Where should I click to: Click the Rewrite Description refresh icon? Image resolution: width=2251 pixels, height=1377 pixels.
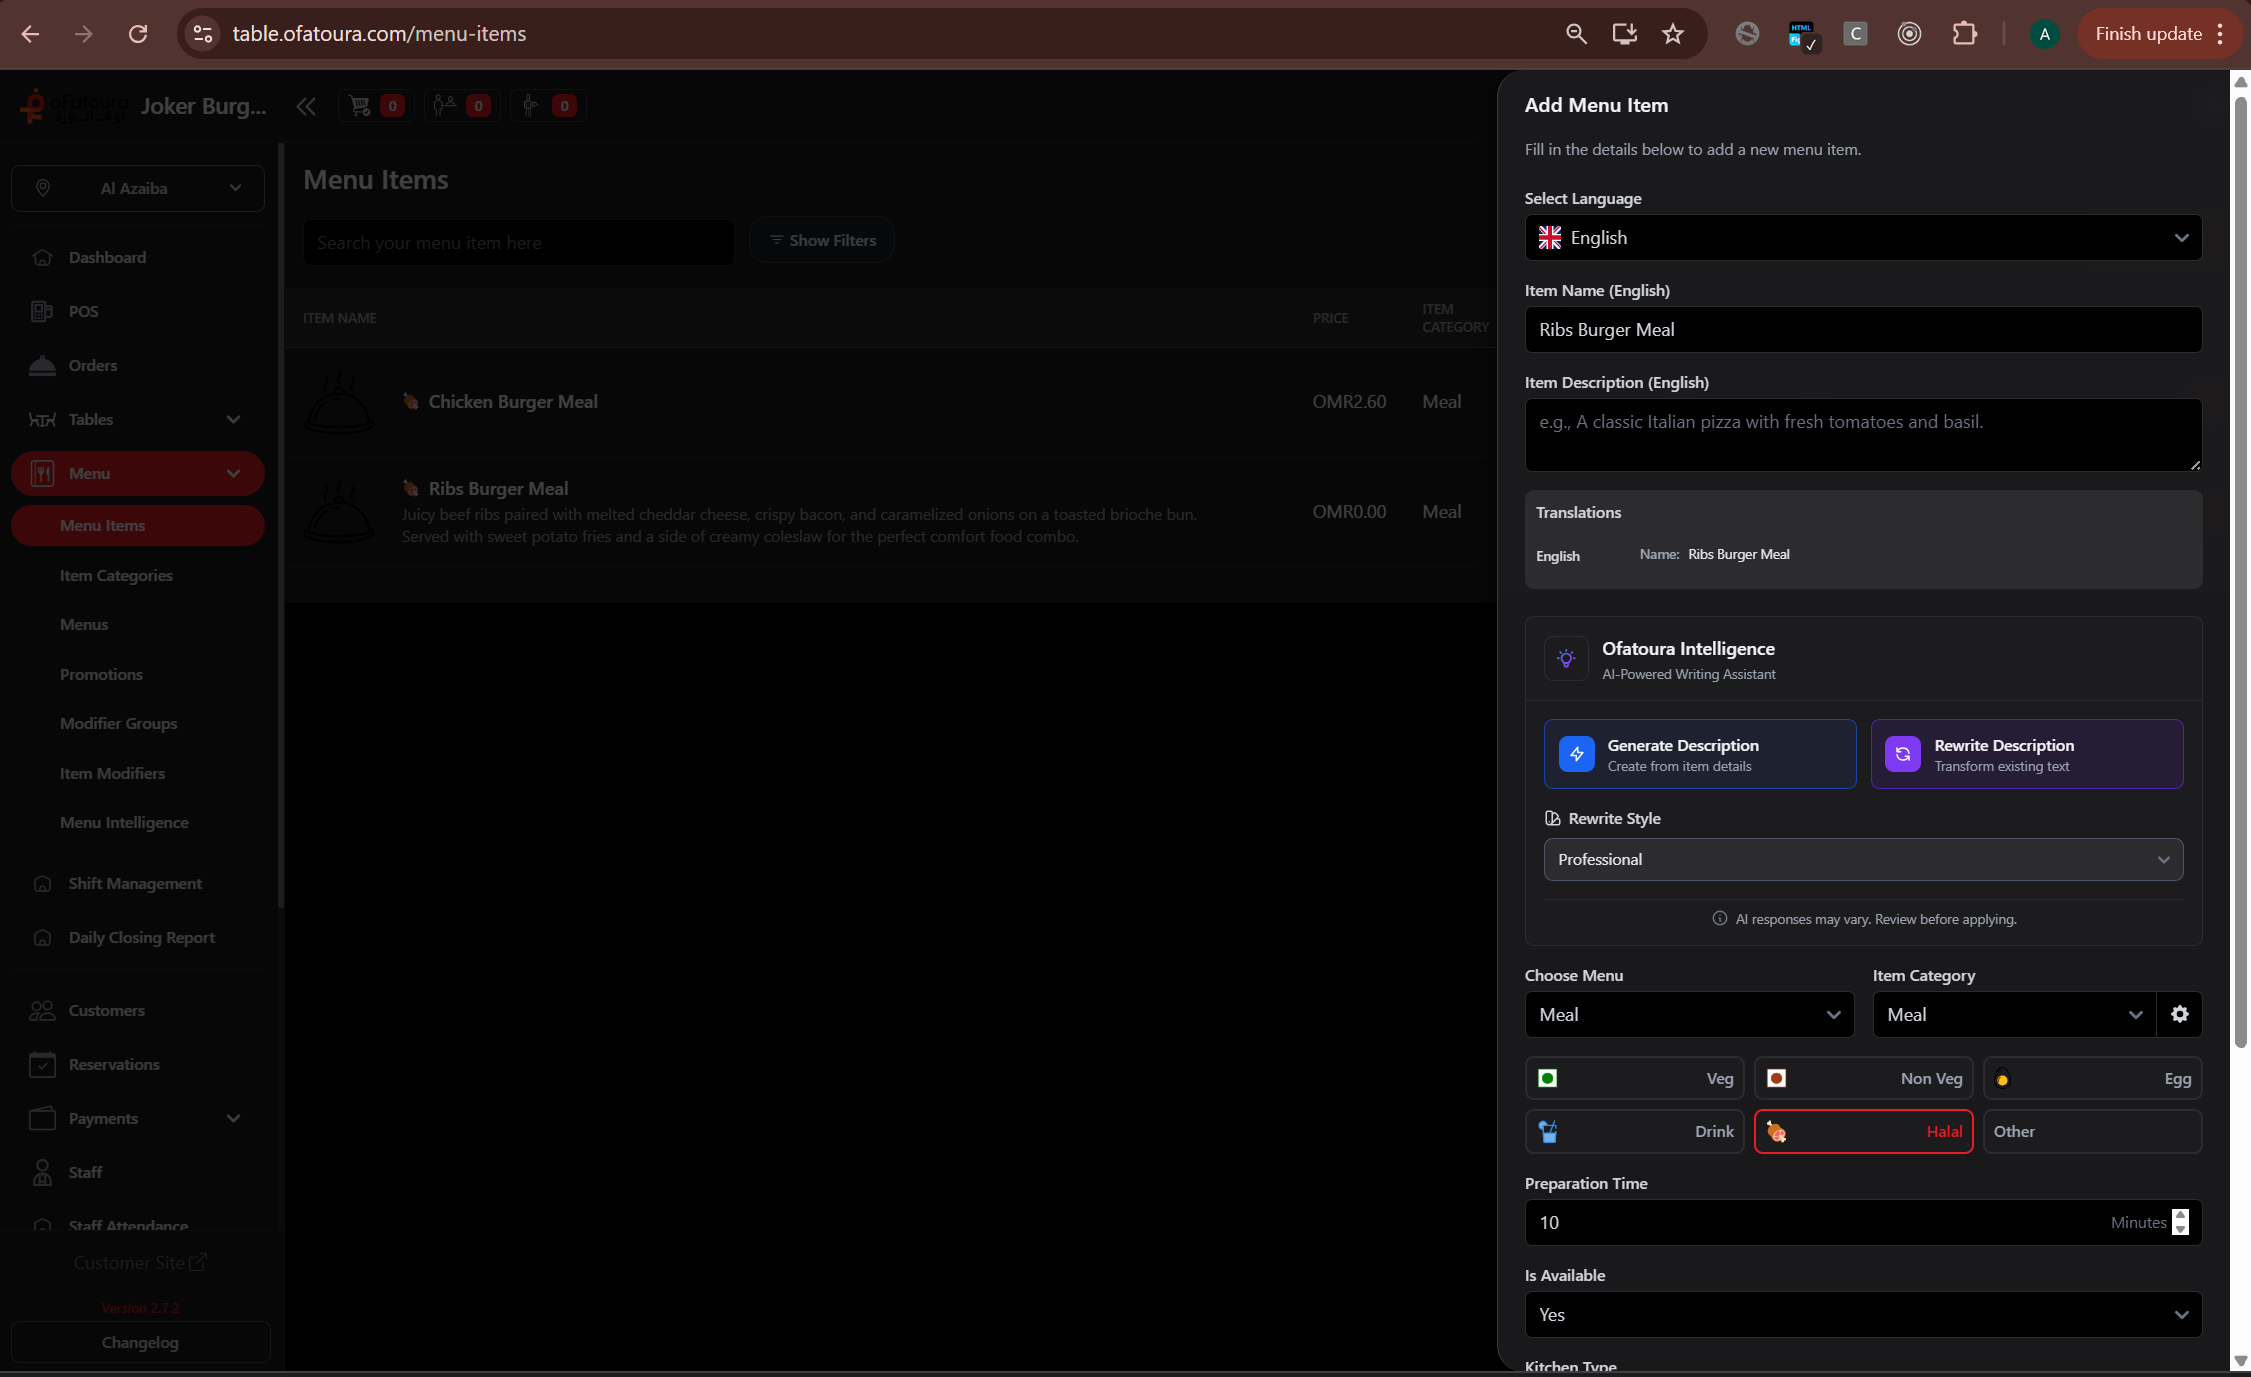click(x=1902, y=754)
